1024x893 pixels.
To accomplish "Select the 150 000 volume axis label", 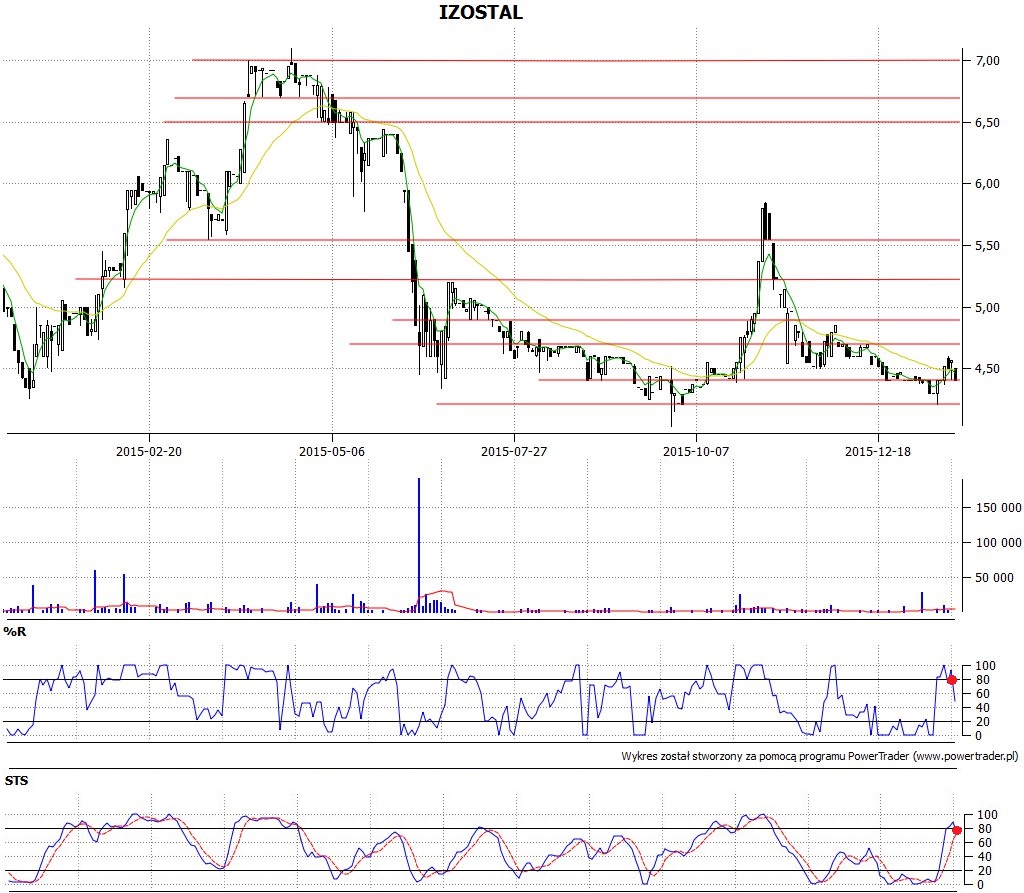I will 998,508.
